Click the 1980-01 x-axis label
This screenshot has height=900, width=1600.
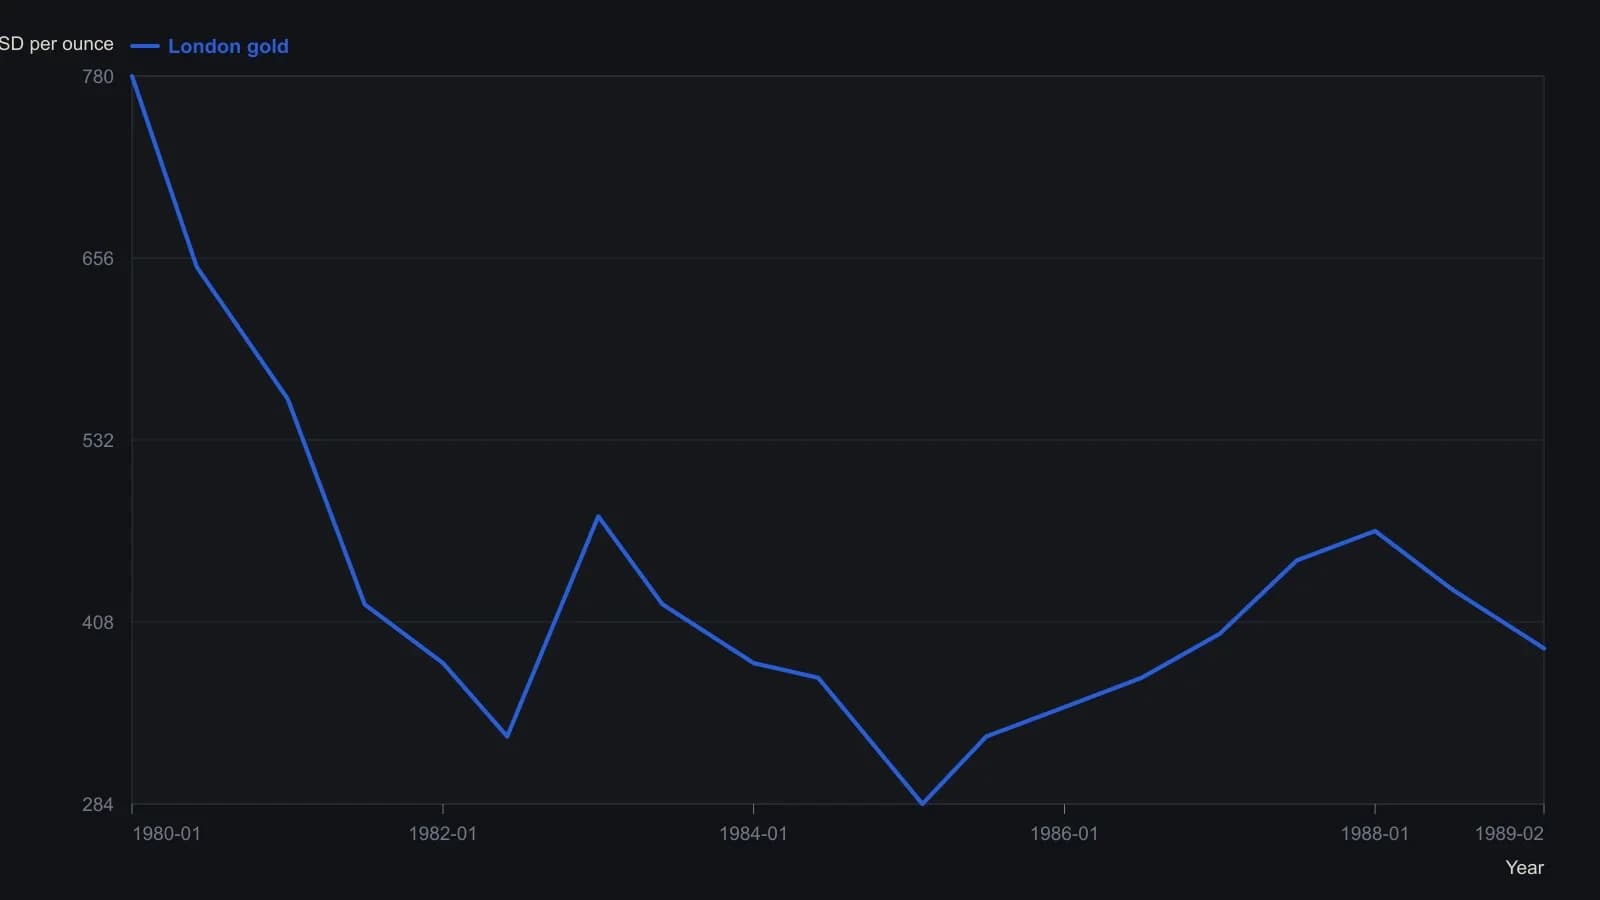pyautogui.click(x=166, y=834)
